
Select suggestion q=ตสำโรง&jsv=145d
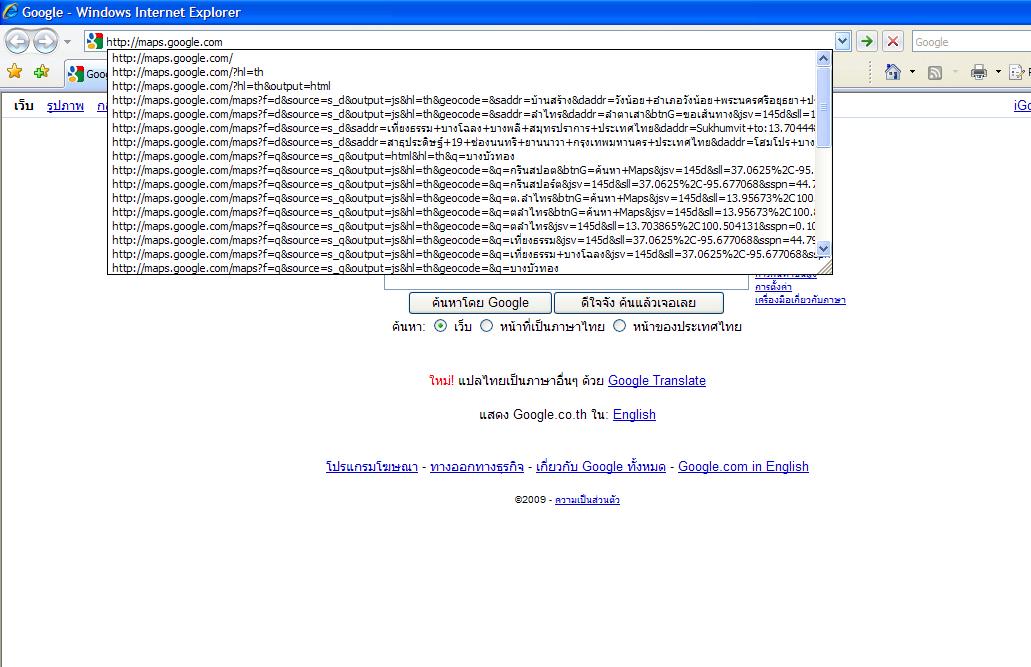click(461, 226)
